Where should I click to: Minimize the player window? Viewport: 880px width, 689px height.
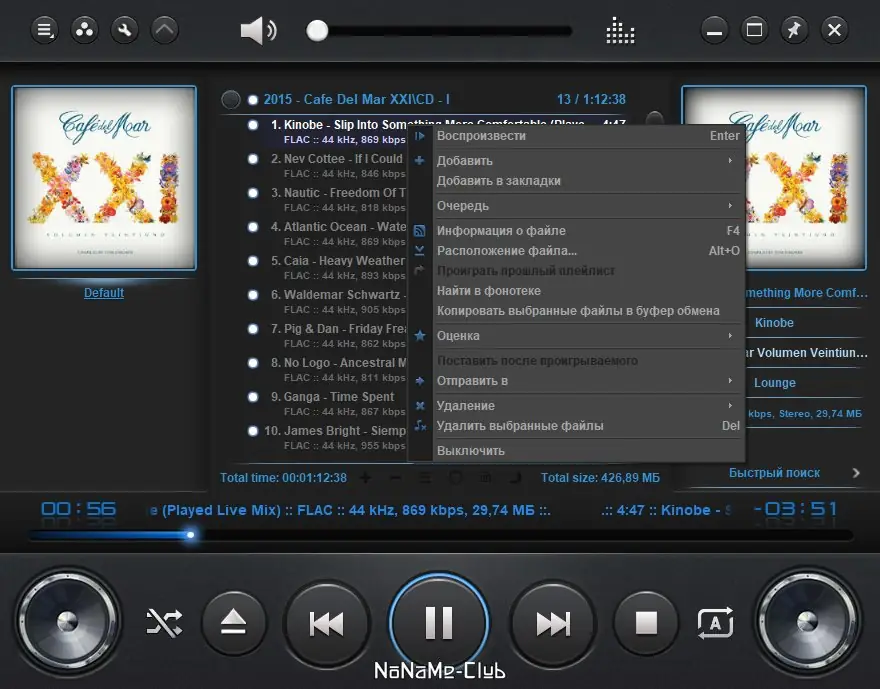pos(714,30)
